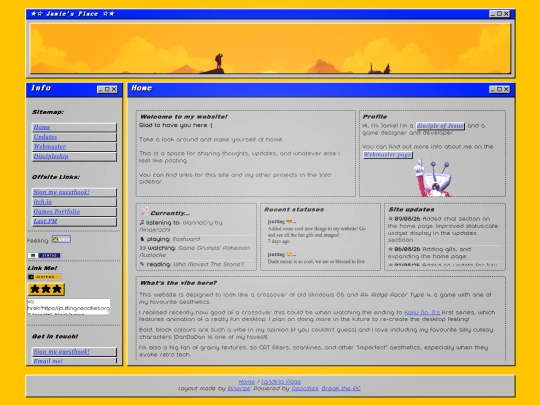
Task: Click the 'watching: Game Grumps' row
Action: (195, 251)
